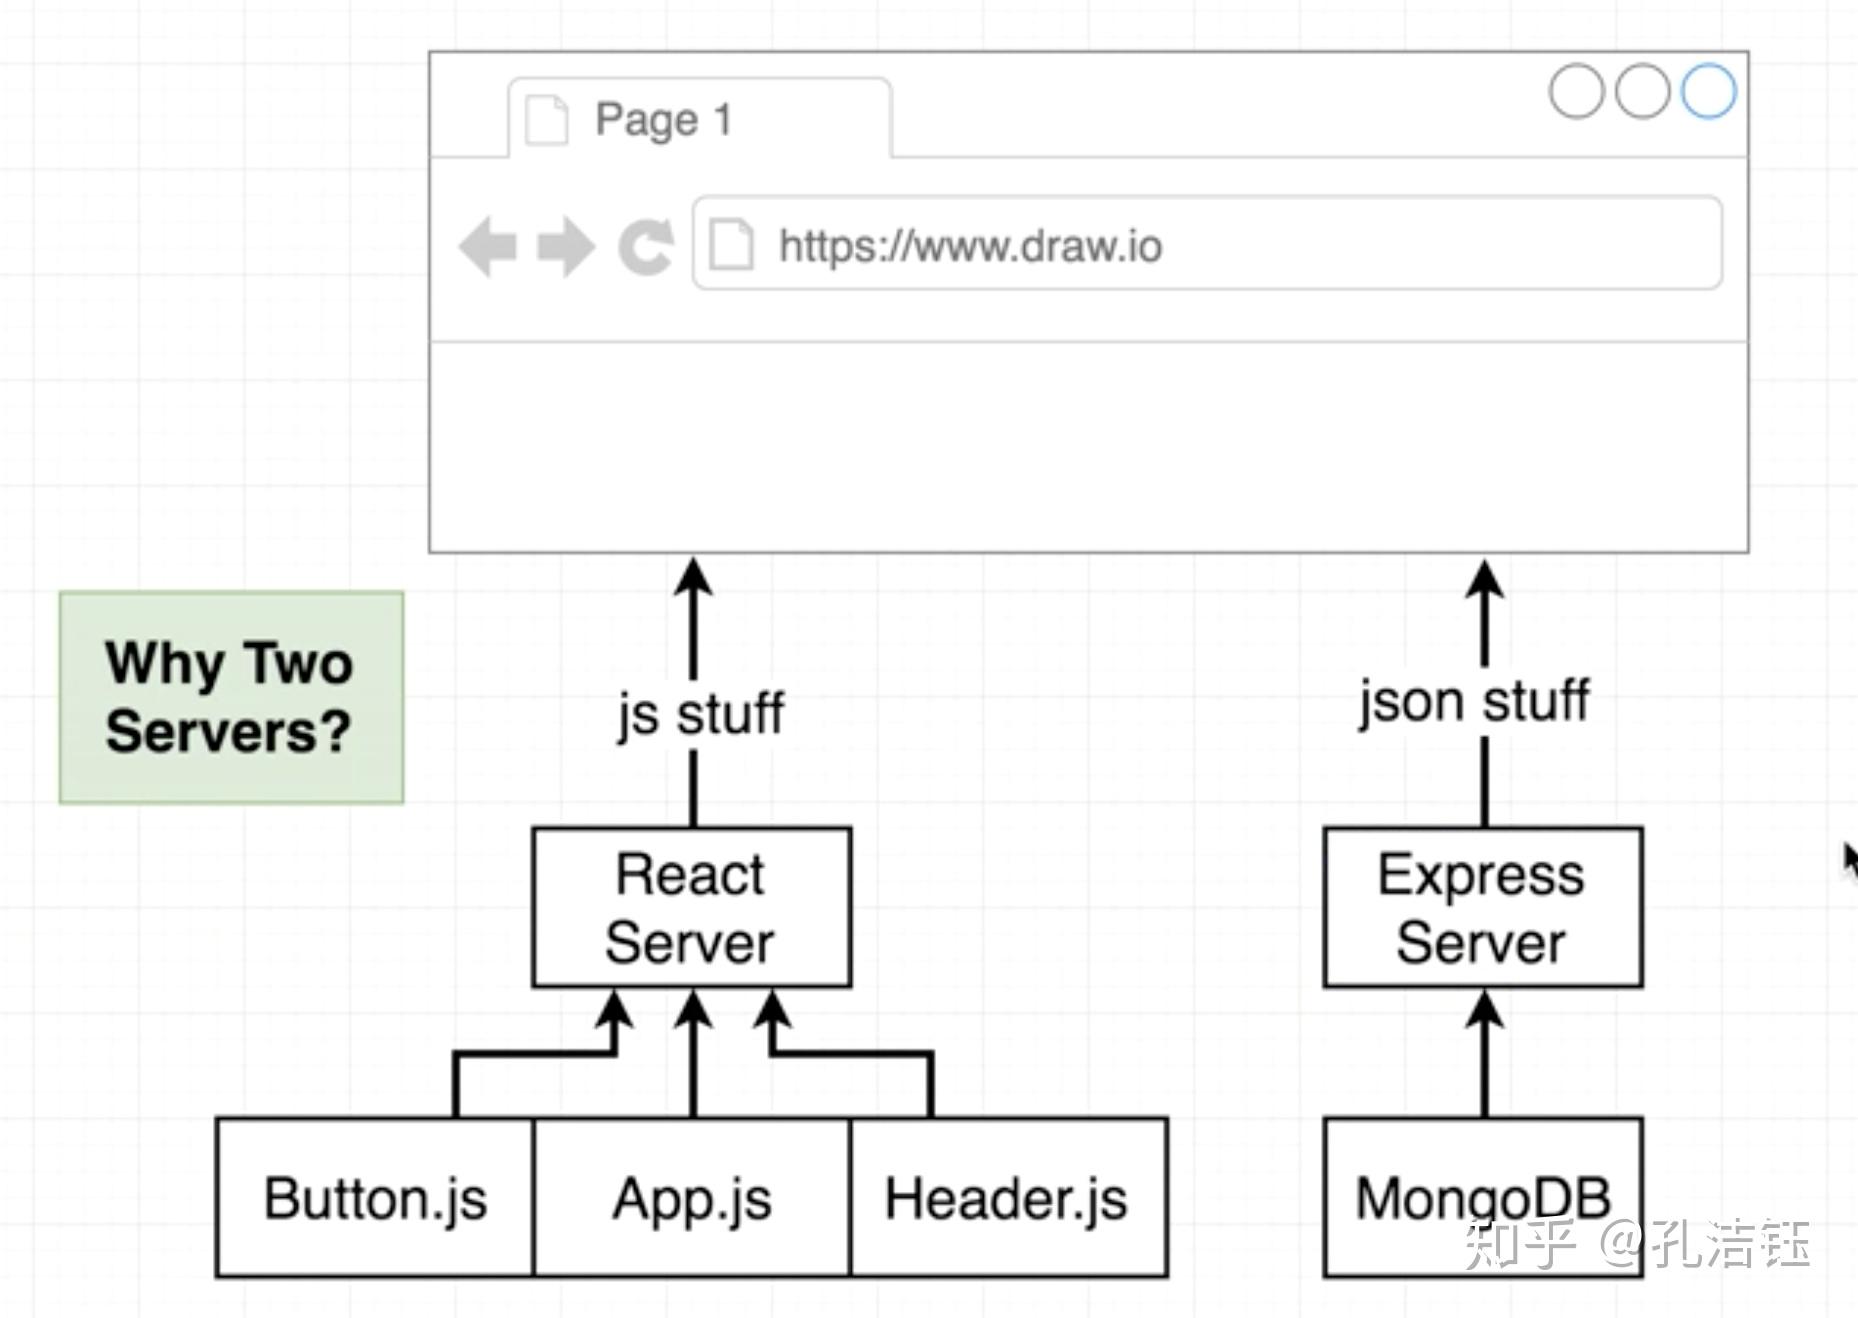
Task: Select the Express Server box
Action: point(1483,907)
